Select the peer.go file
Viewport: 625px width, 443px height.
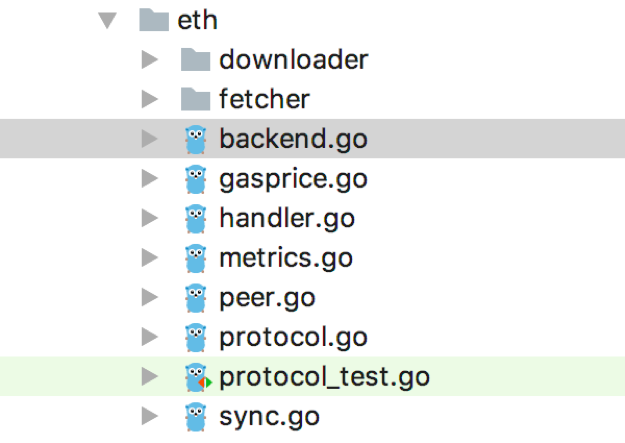coord(312,297)
